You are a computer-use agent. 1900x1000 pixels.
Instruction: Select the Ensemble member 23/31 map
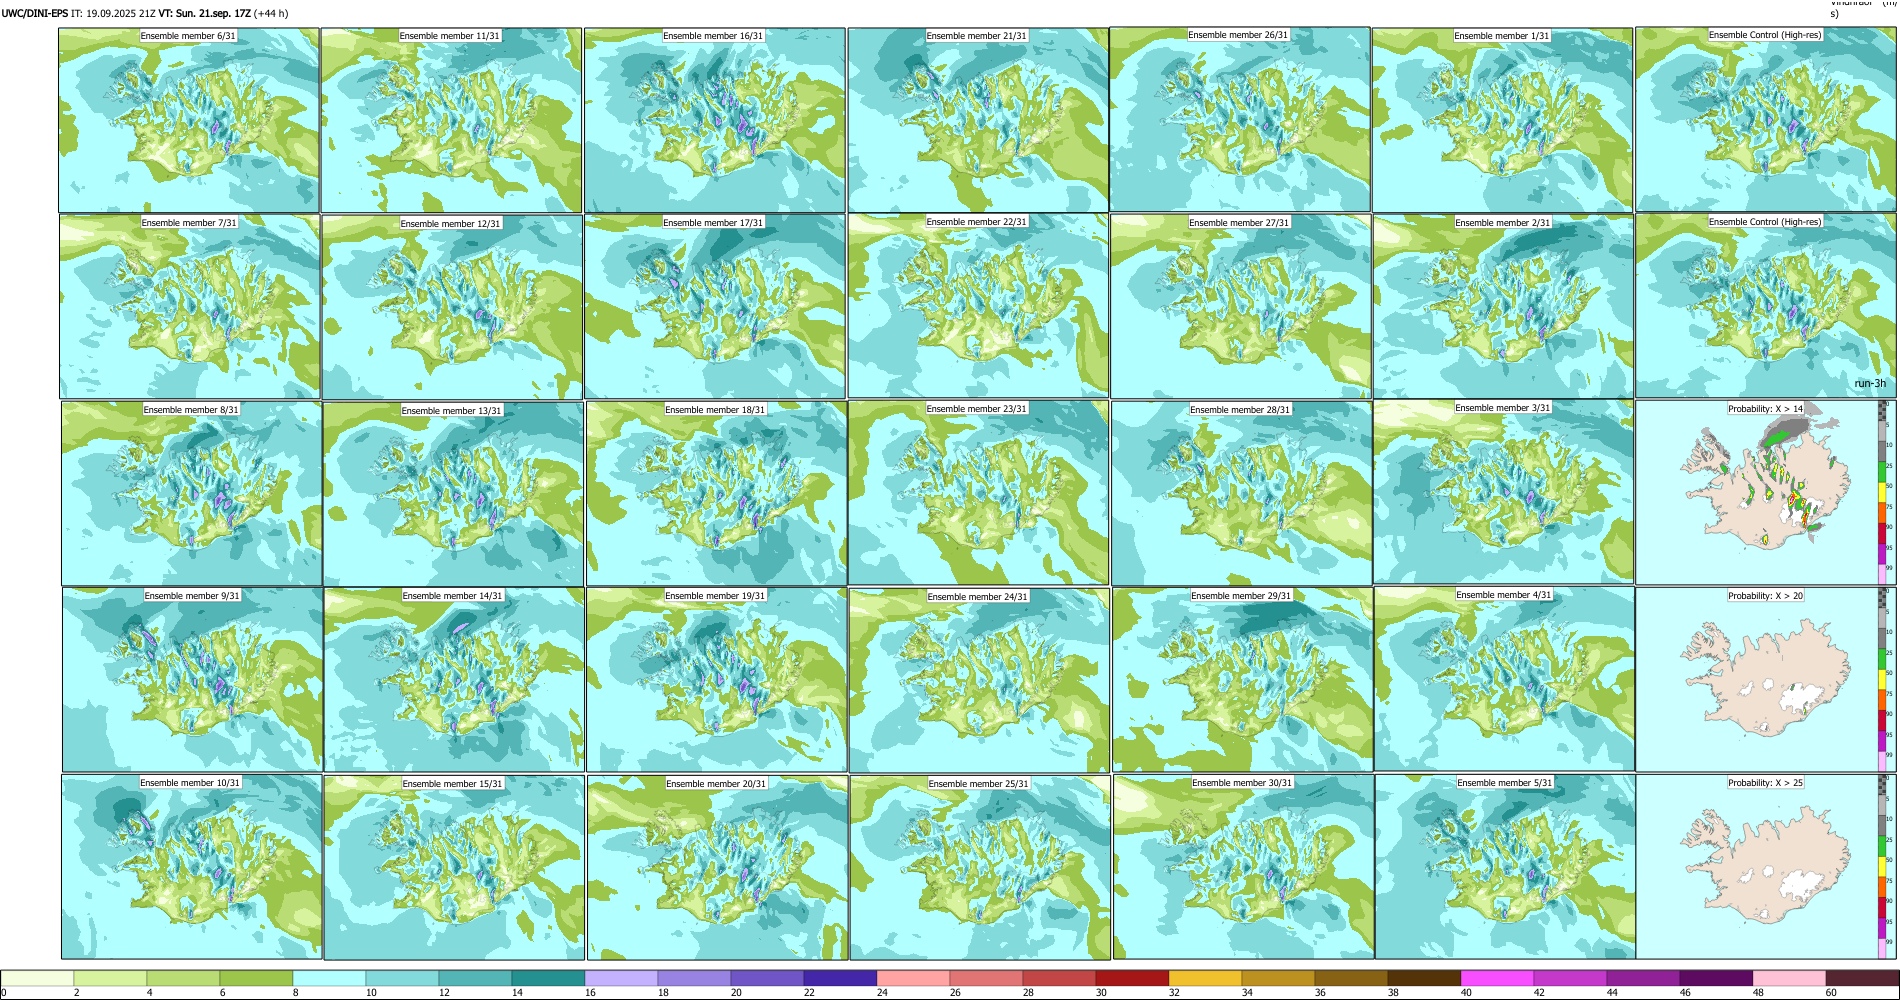[978, 493]
